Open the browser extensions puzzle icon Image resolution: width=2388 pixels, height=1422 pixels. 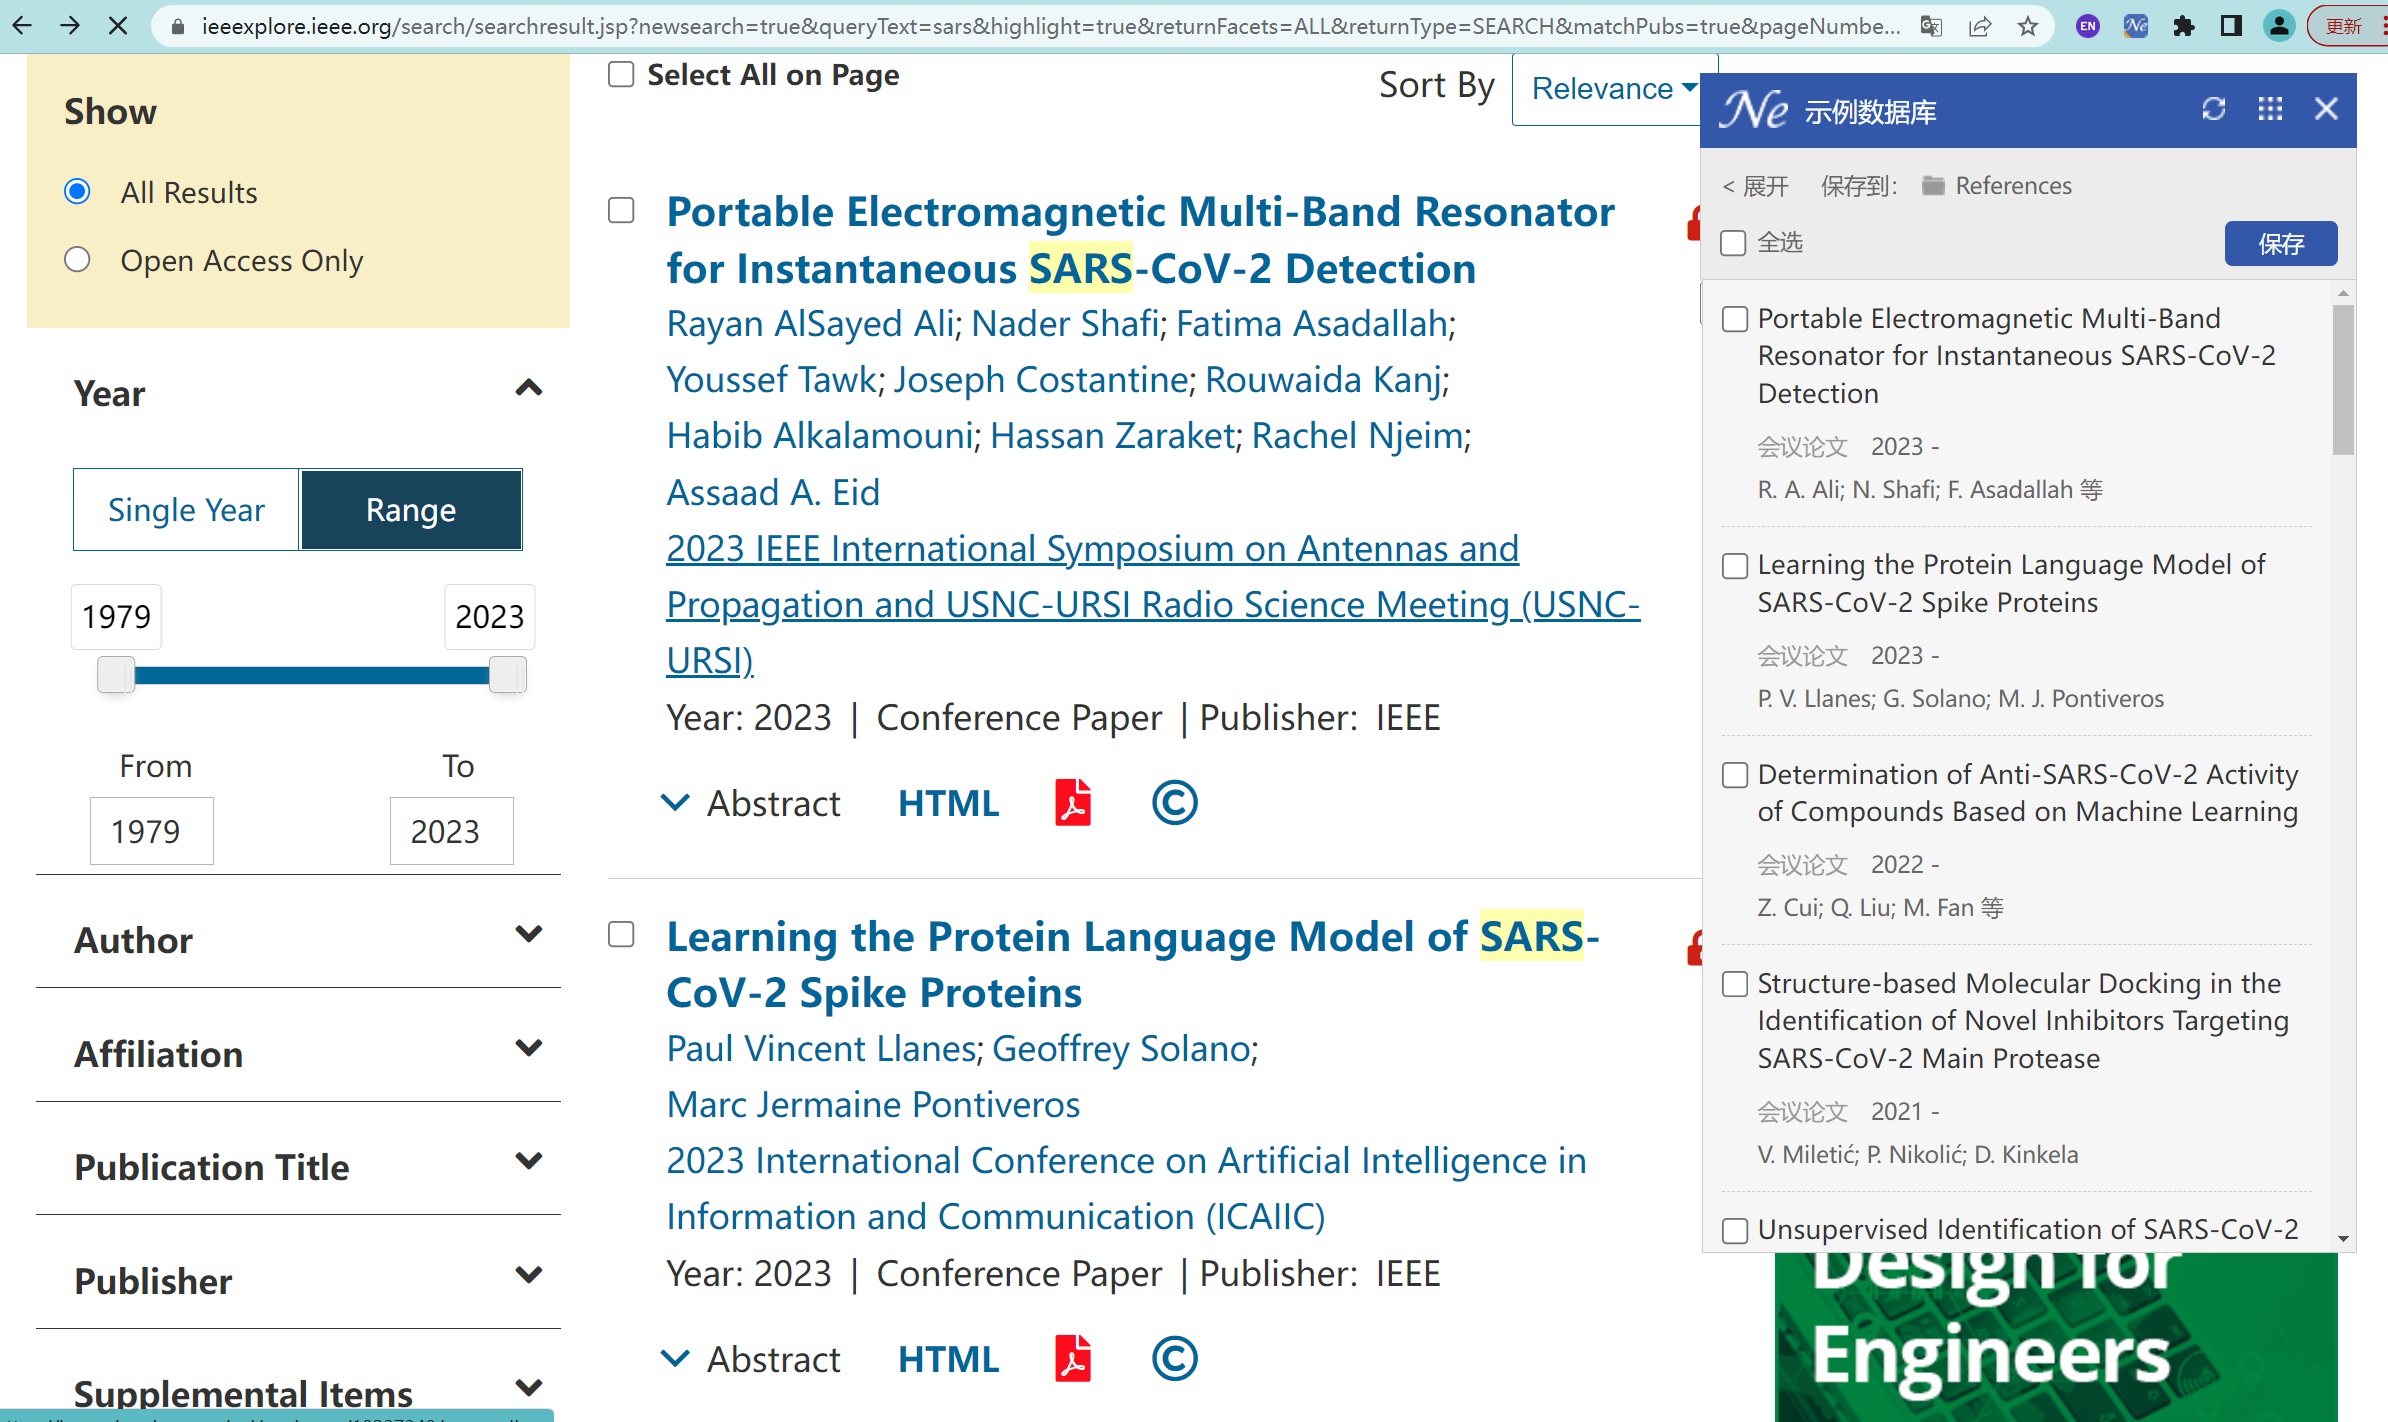2184,27
